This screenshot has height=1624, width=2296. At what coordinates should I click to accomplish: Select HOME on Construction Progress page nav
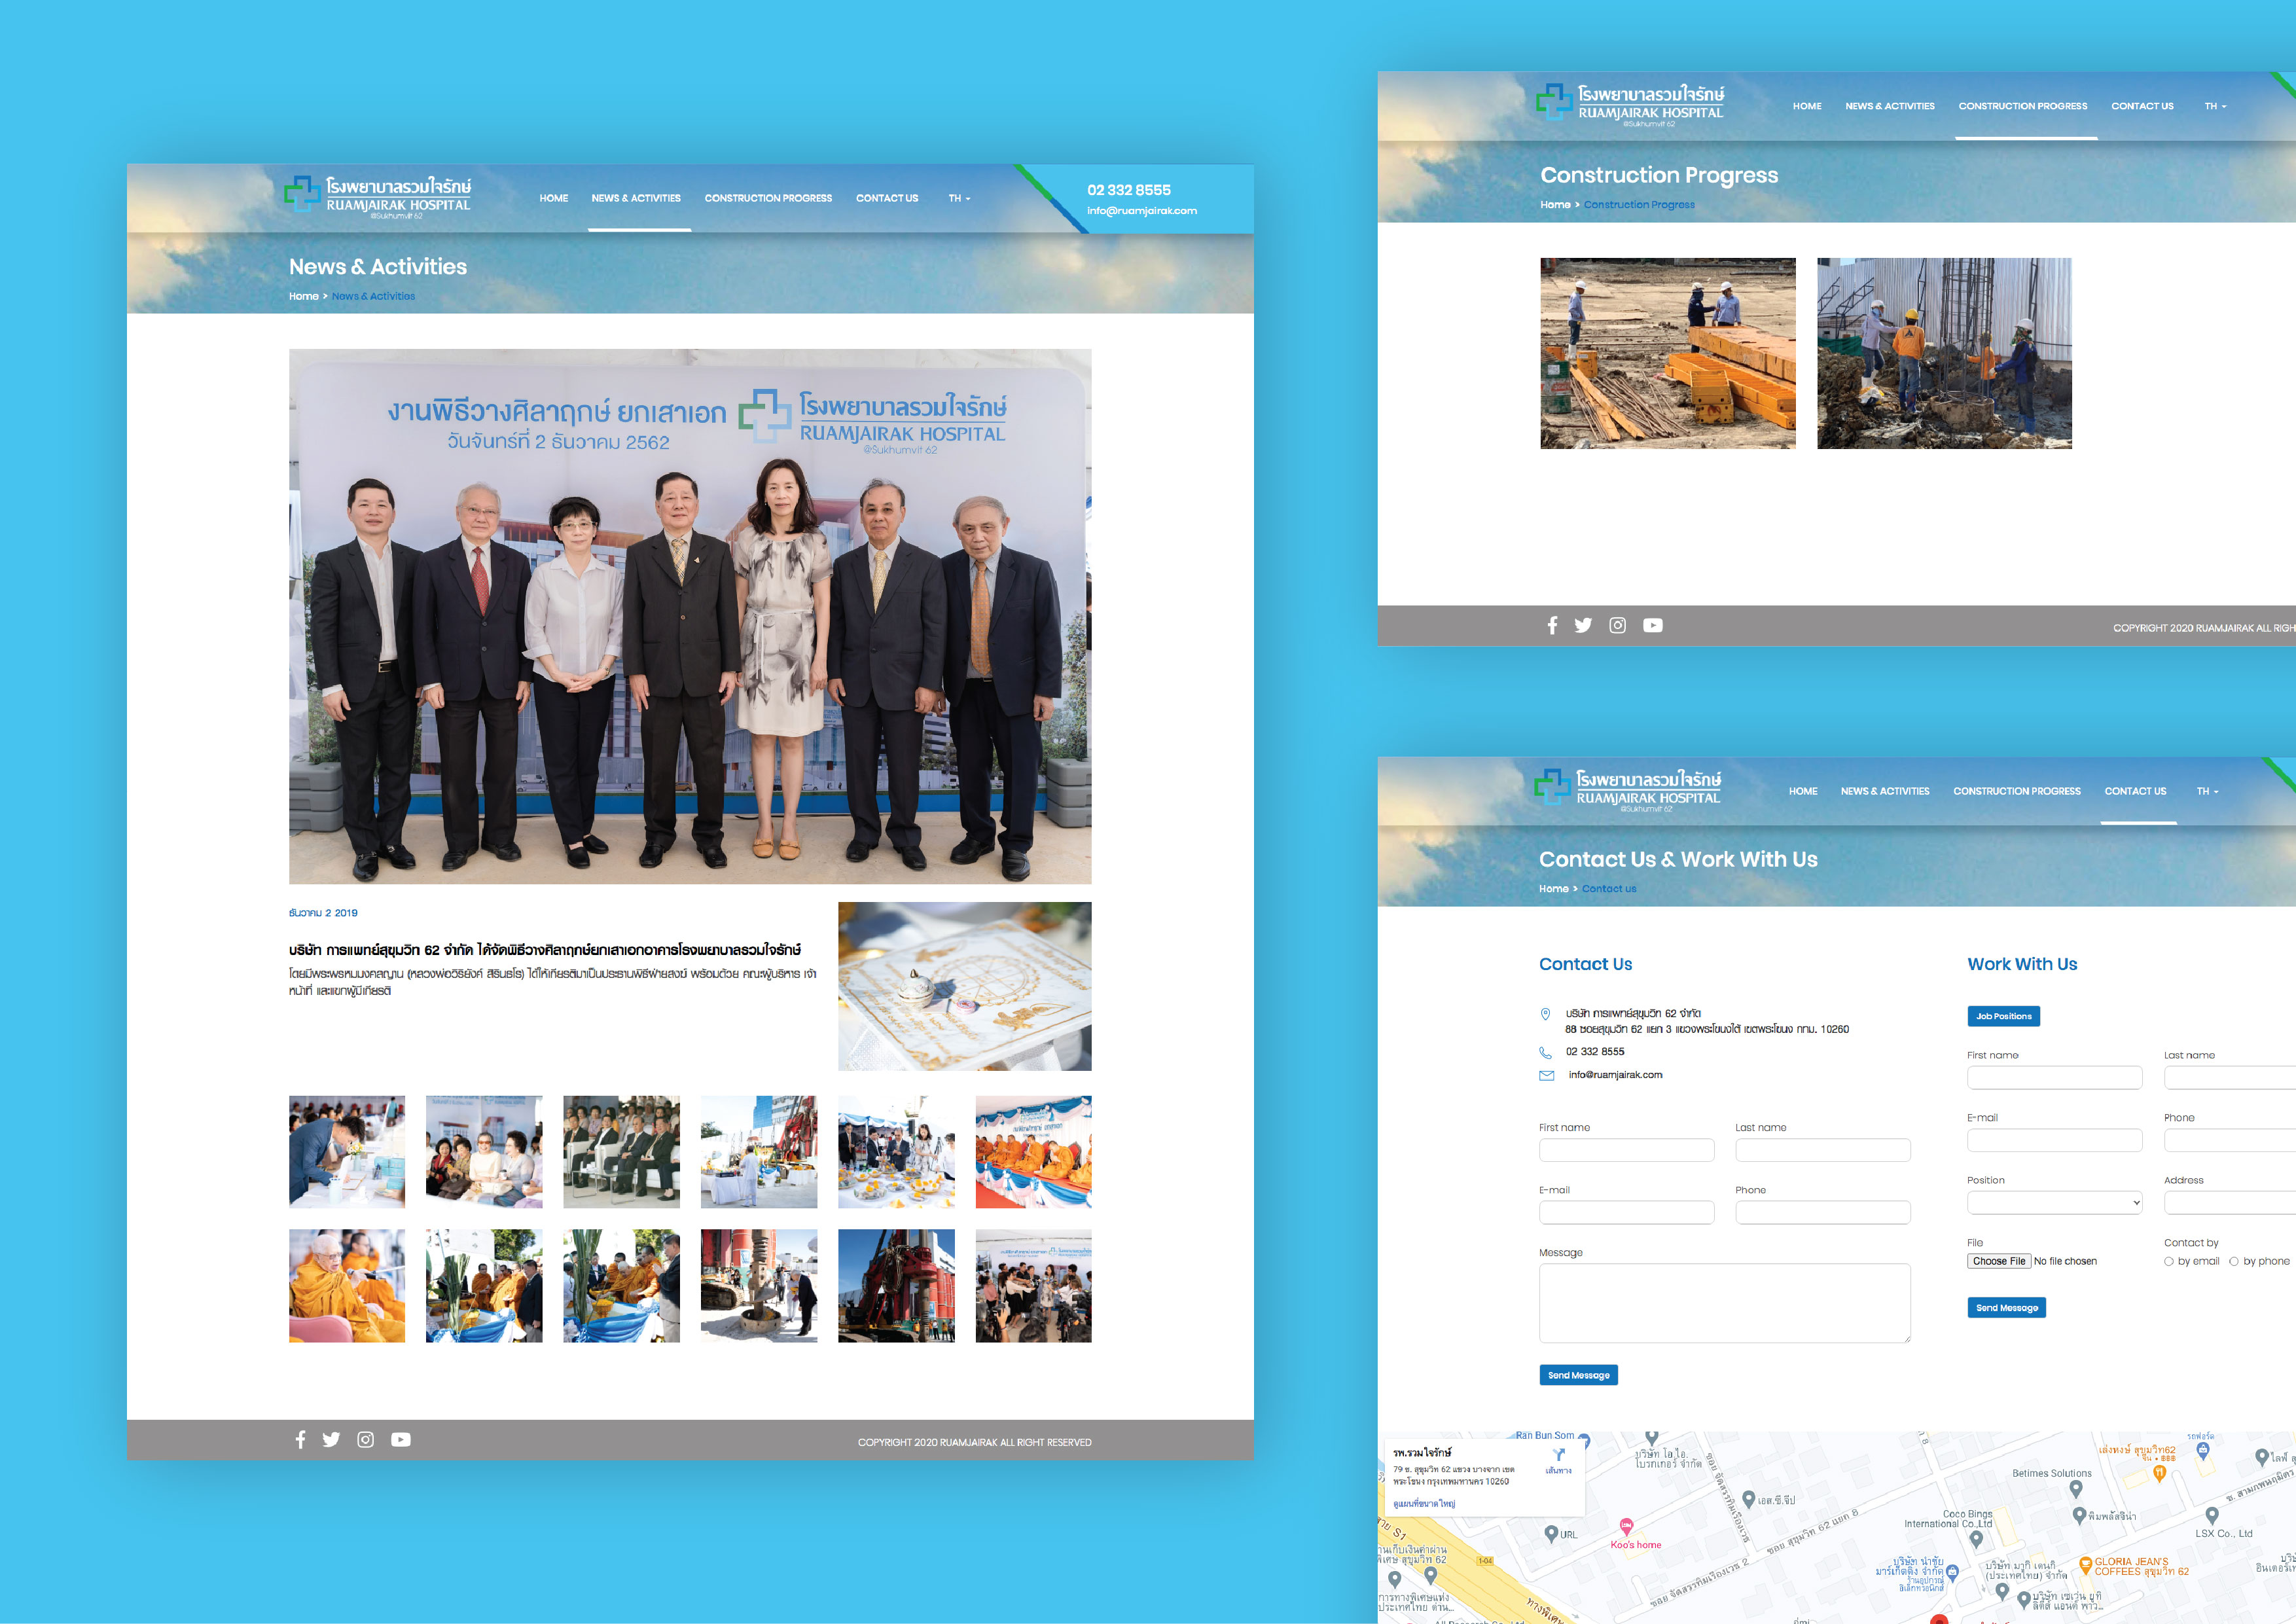click(1807, 106)
